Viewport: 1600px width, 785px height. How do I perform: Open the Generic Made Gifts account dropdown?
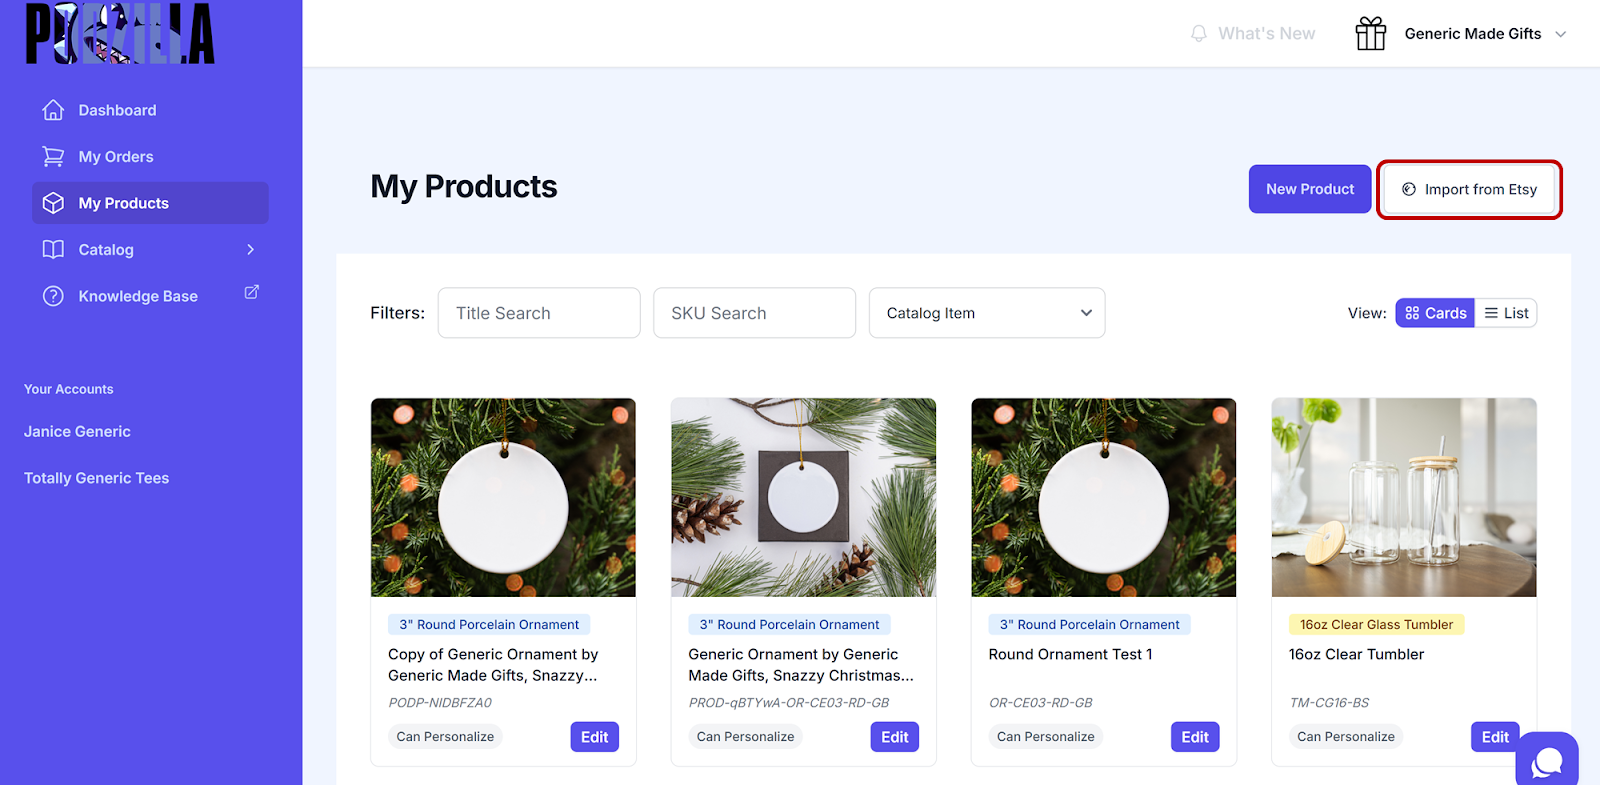click(1484, 34)
